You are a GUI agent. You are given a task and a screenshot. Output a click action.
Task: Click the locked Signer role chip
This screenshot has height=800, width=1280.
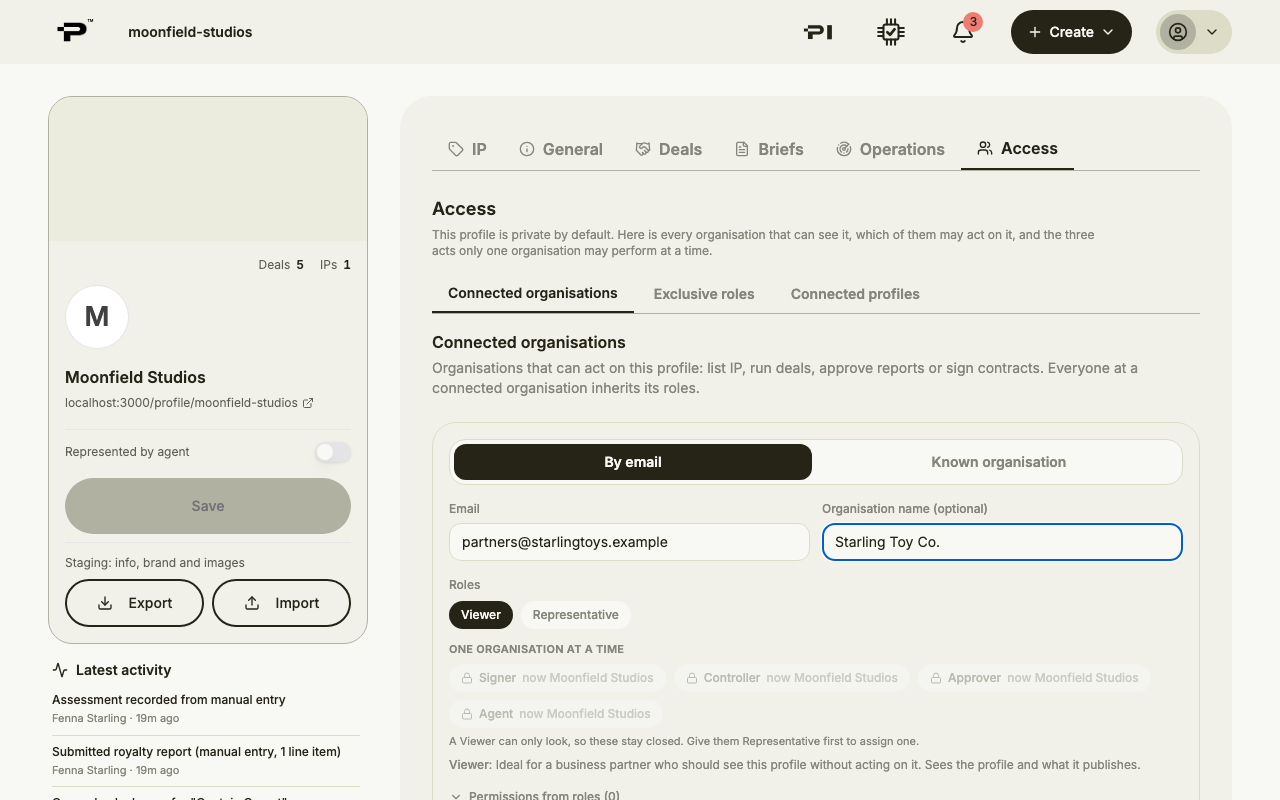[557, 678]
